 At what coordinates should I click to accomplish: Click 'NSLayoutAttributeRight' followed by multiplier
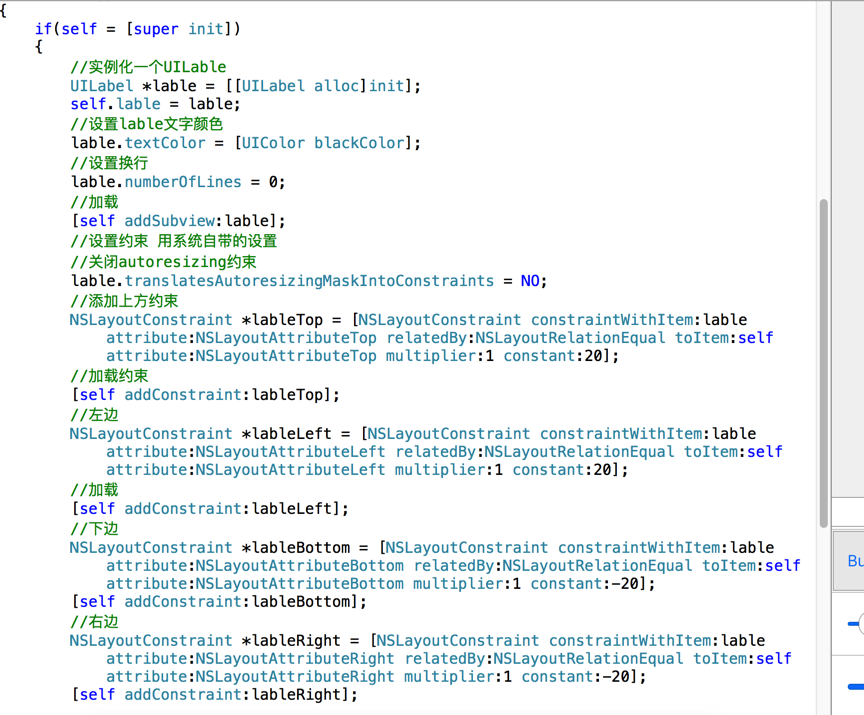[295, 677]
